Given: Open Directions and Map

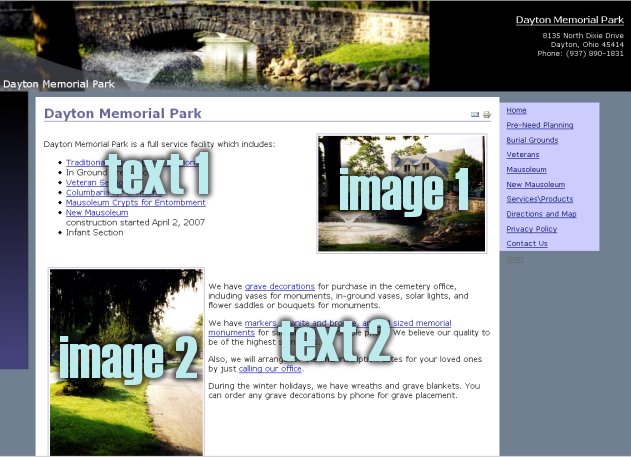Looking at the screenshot, I should pos(541,214).
